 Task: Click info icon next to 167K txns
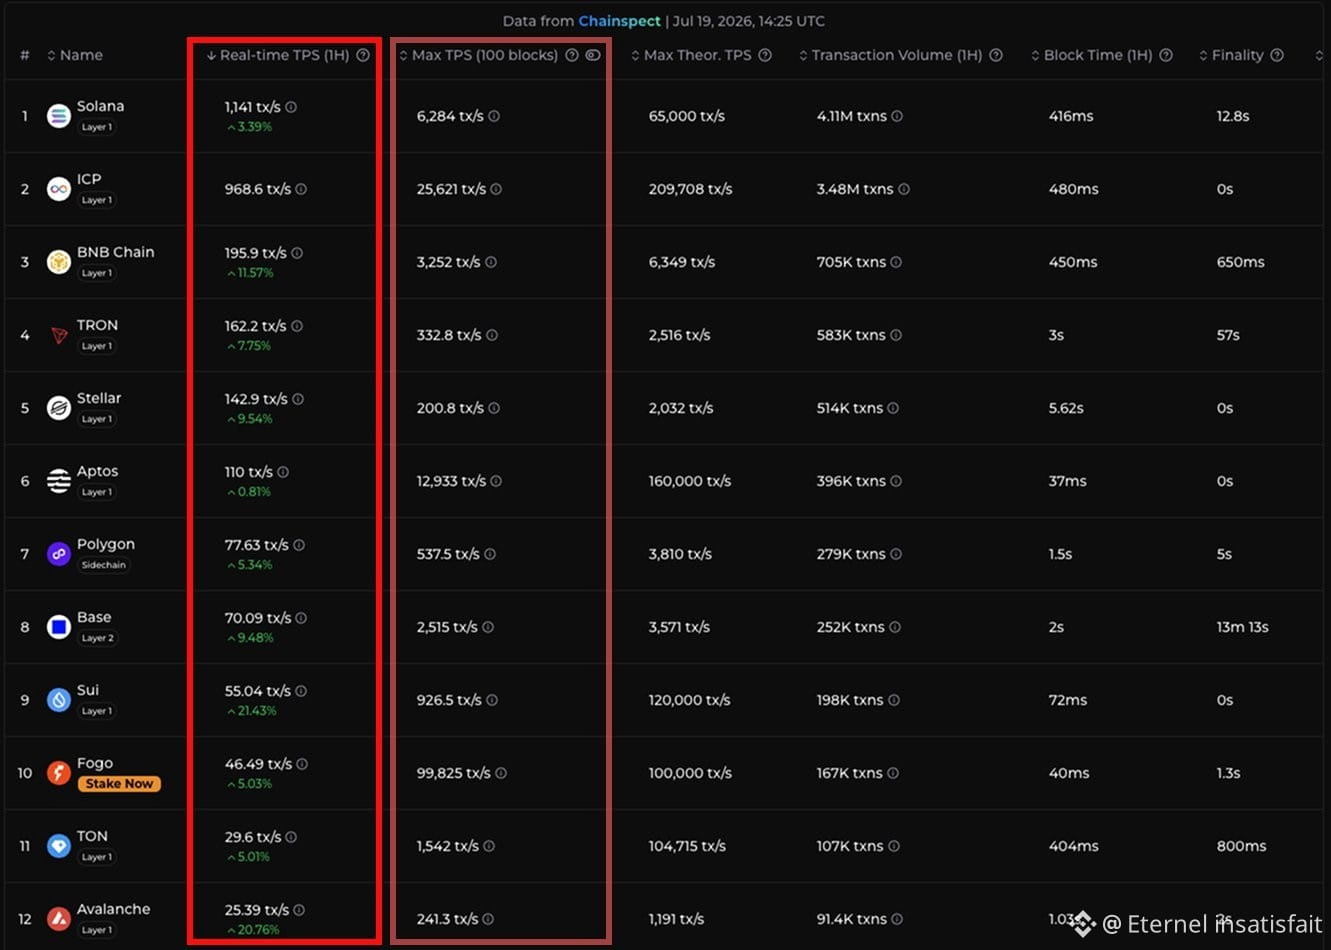[x=893, y=773]
